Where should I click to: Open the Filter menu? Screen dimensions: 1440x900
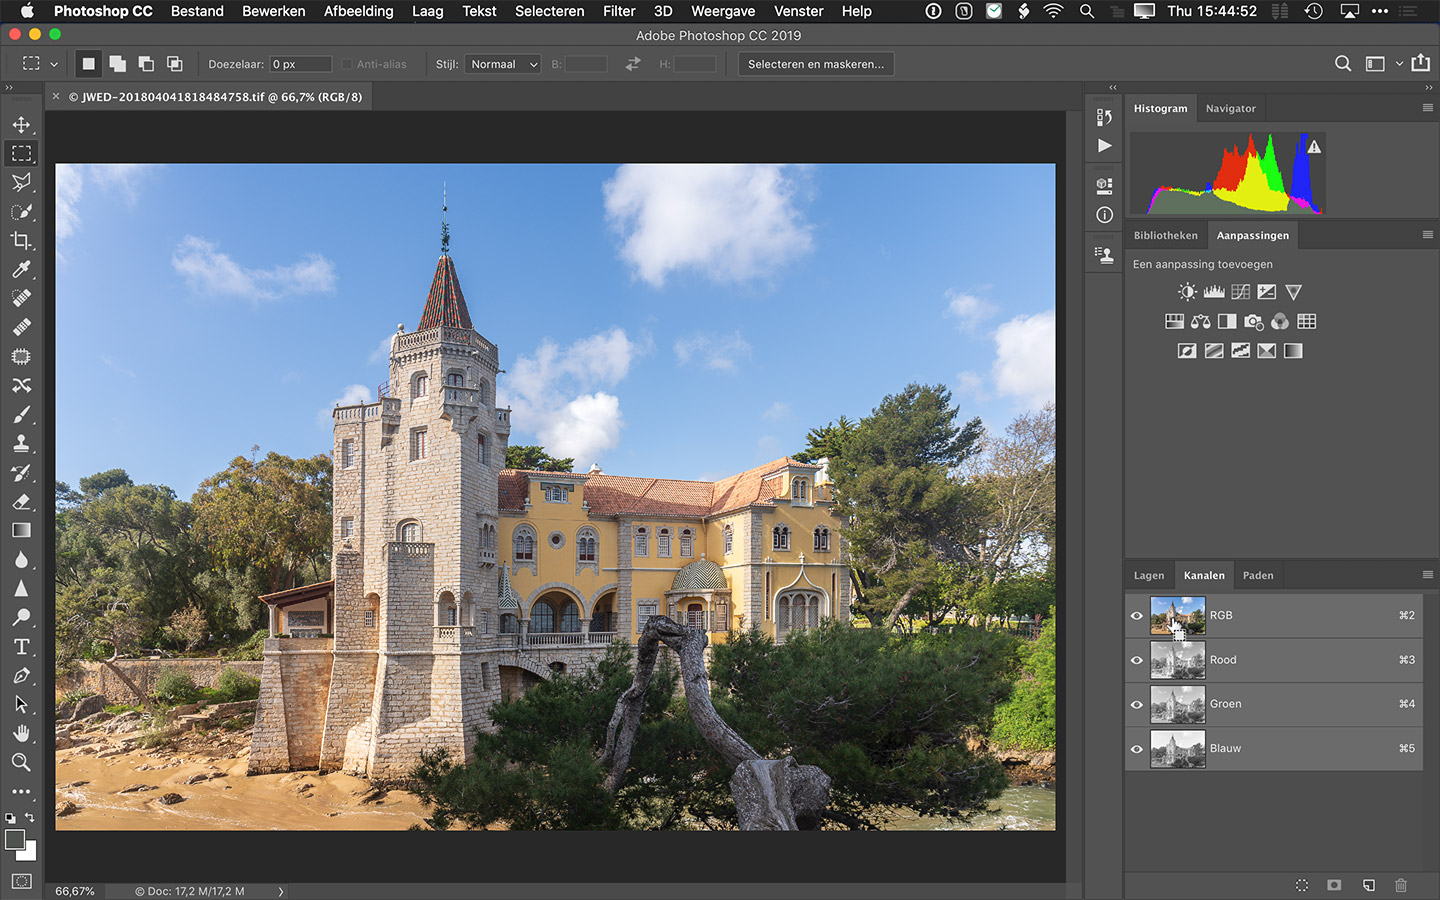click(x=618, y=11)
